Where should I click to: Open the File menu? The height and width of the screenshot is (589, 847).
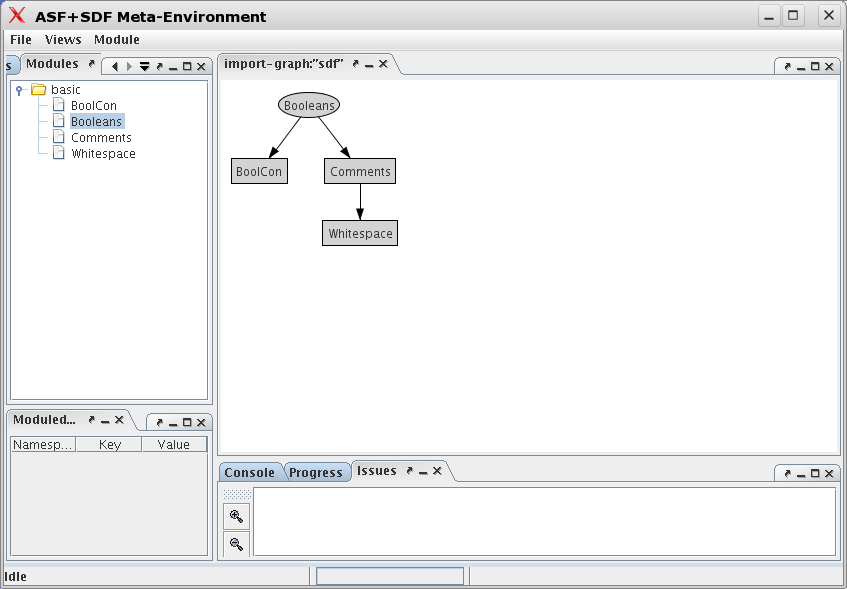21,40
